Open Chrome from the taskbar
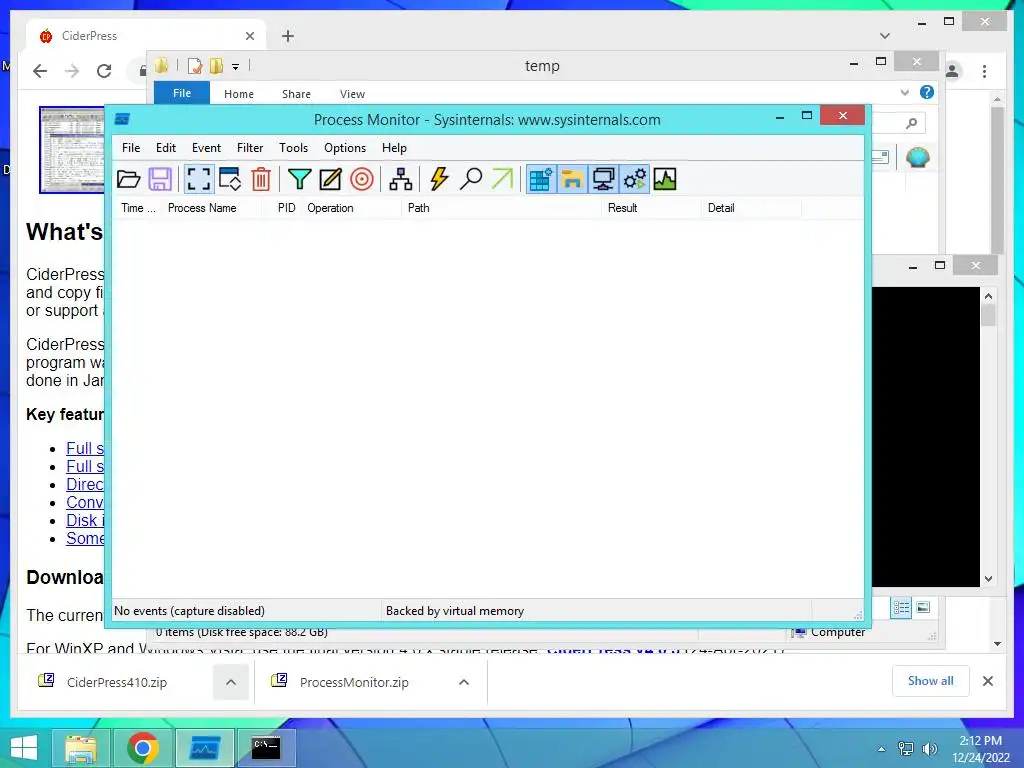This screenshot has height=768, width=1024. pyautogui.click(x=142, y=748)
